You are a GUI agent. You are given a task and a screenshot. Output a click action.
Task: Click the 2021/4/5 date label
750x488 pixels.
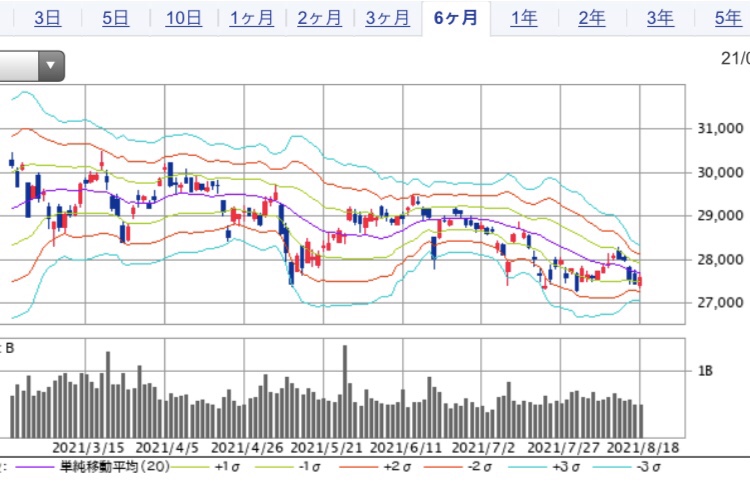[x=167, y=448]
